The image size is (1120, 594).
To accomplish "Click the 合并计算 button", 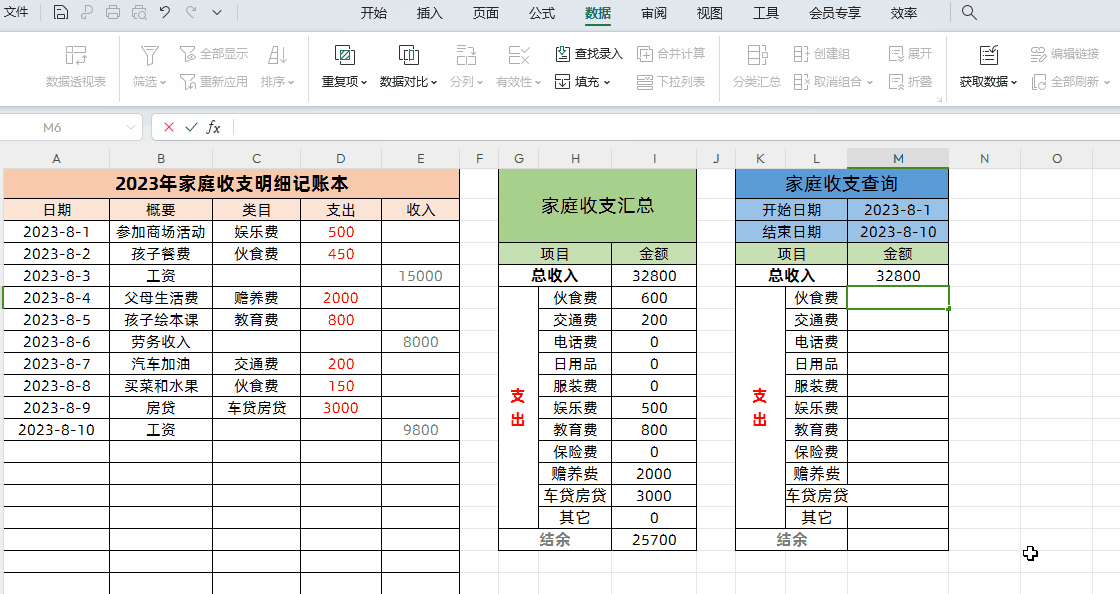I will [671, 54].
